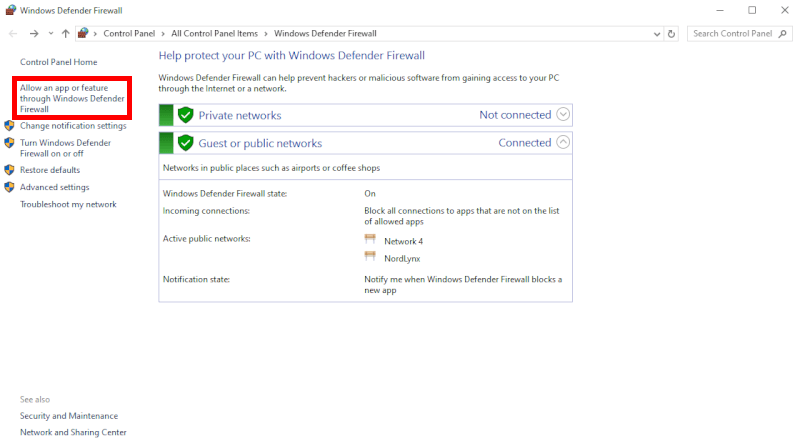
Task: Click the NordLynx network icon
Action: 370,257
